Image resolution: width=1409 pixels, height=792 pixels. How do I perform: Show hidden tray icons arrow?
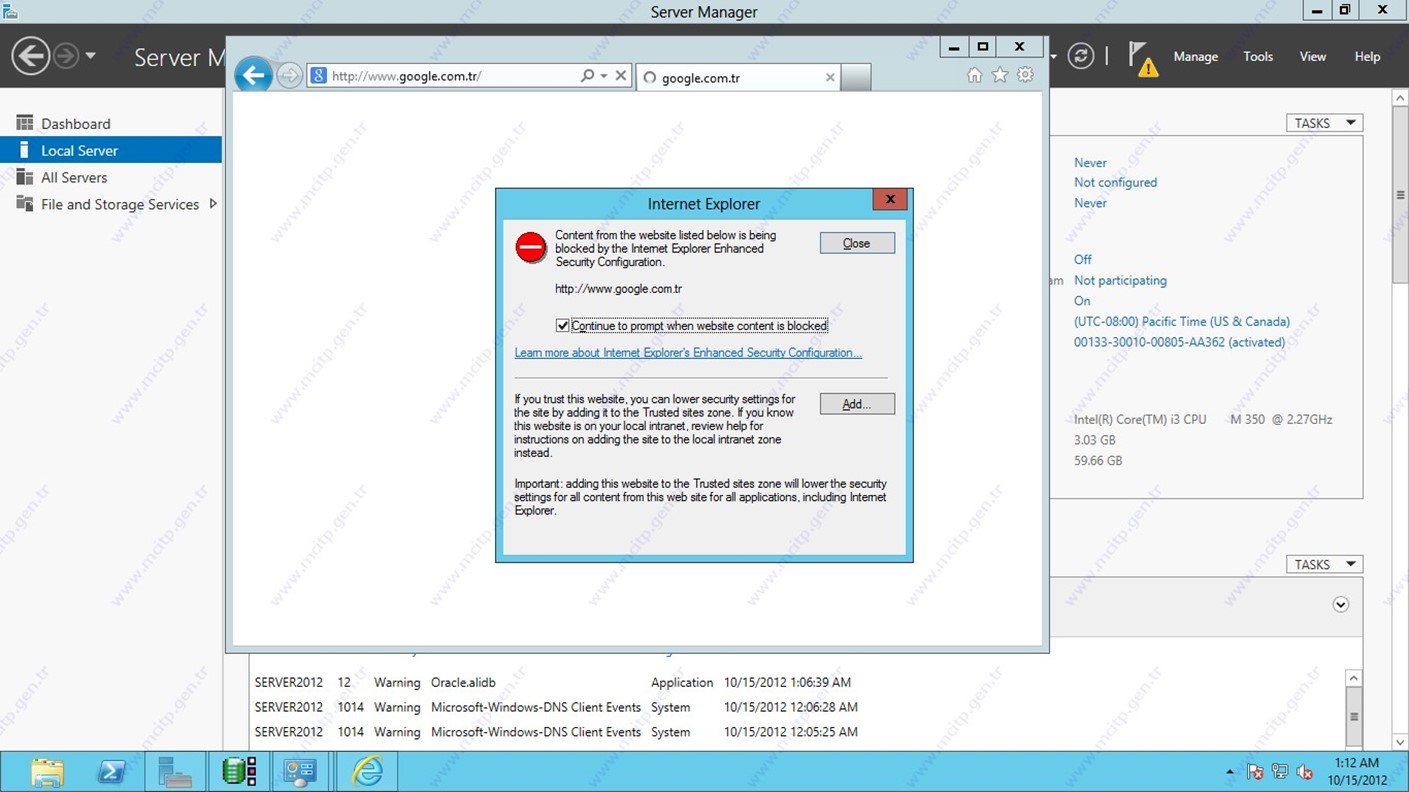tap(1230, 773)
